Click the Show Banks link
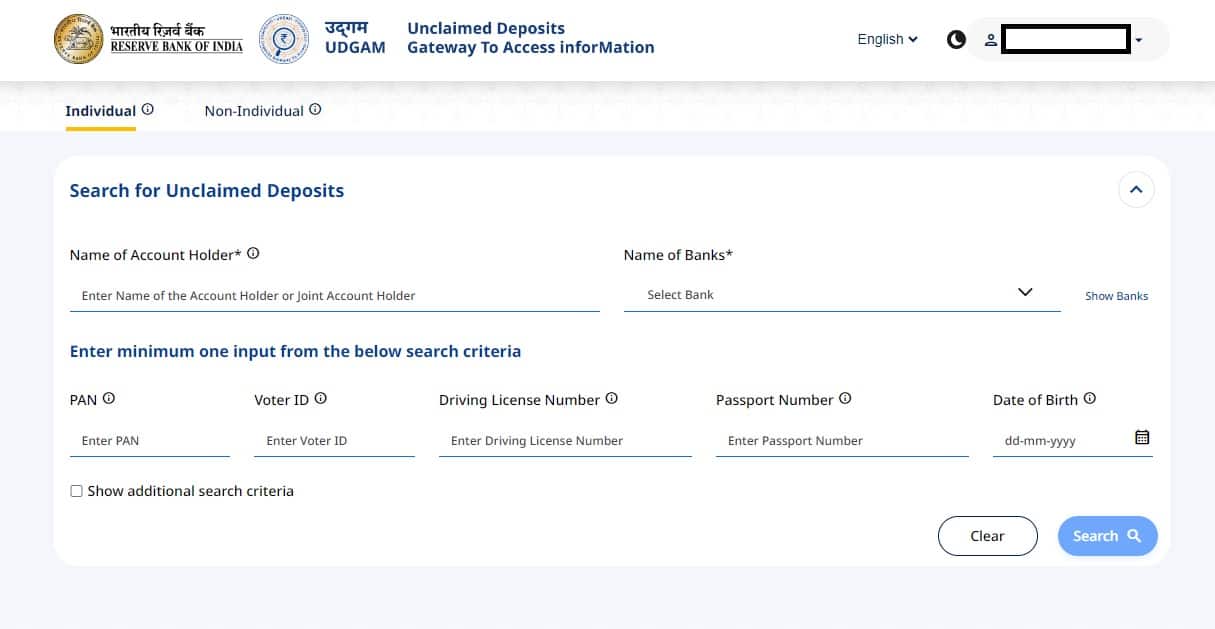The image size is (1215, 629). pos(1116,295)
